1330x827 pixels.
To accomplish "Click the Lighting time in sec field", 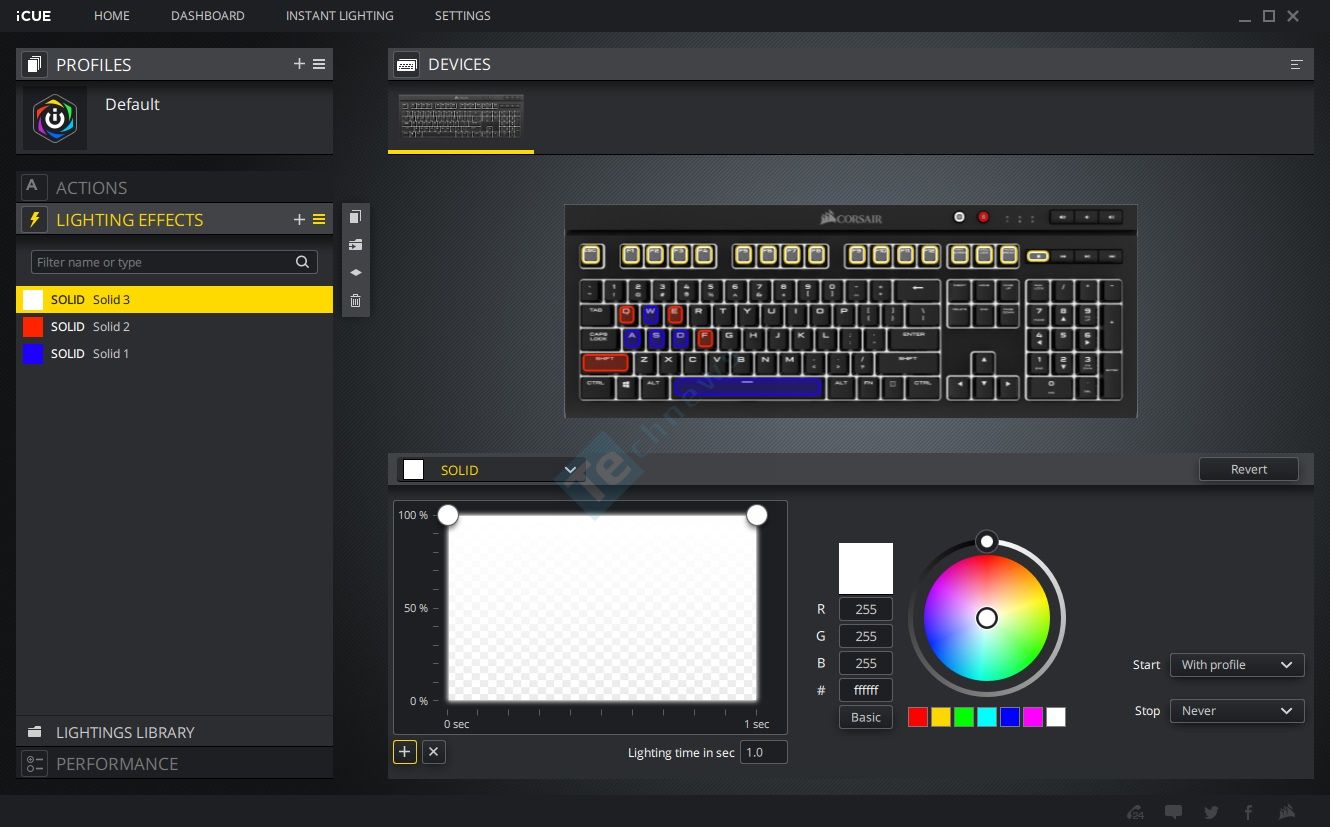I will pos(764,752).
